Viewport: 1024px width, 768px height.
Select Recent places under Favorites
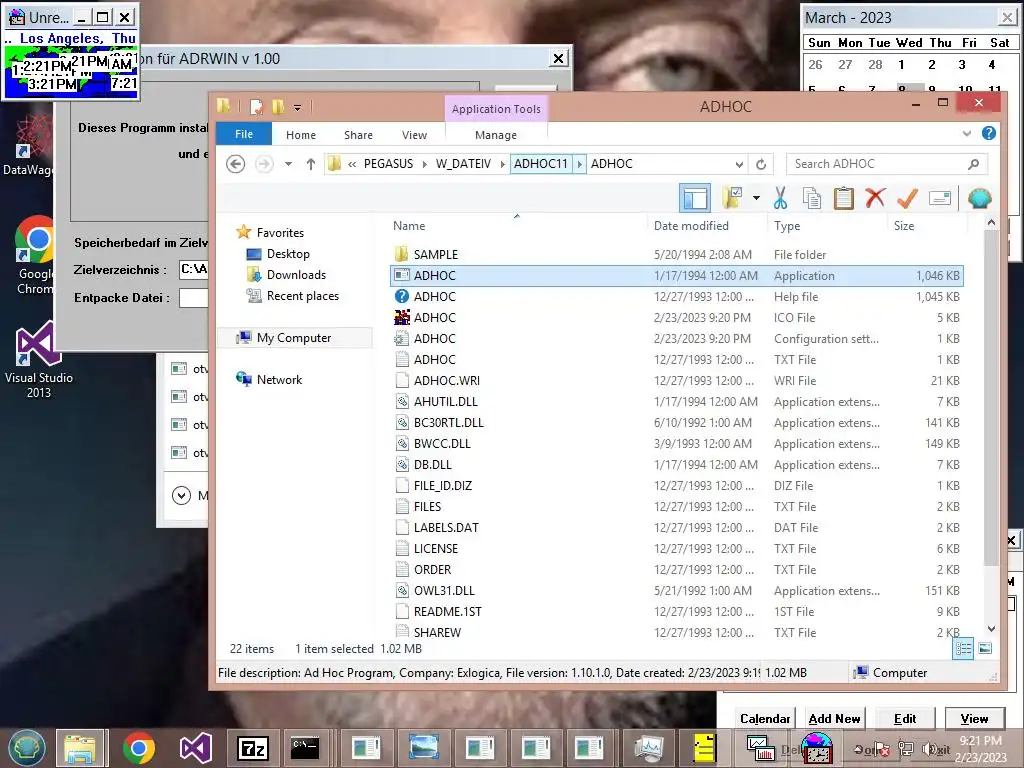point(302,295)
